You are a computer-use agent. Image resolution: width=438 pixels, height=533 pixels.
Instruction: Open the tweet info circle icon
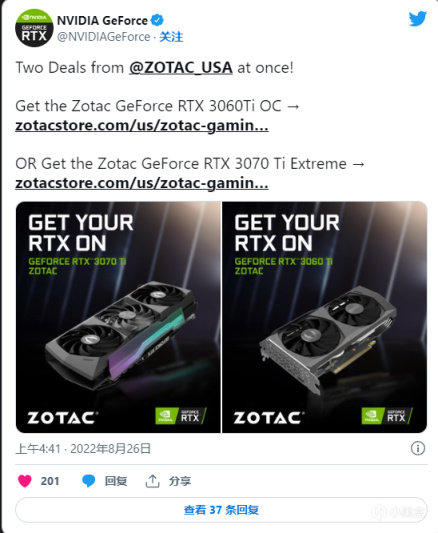[x=418, y=448]
